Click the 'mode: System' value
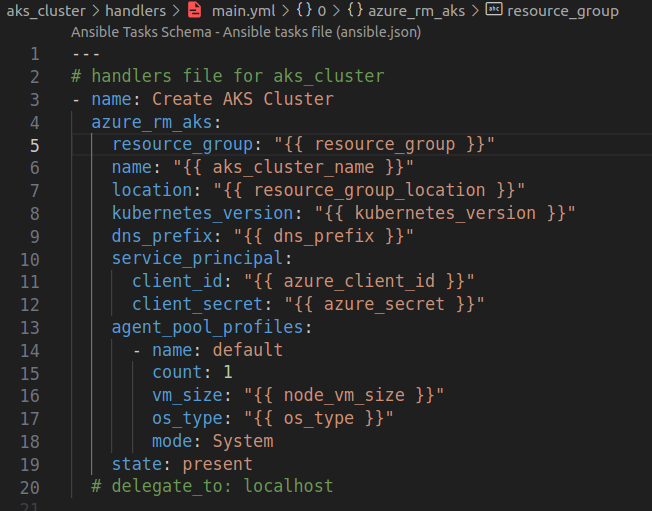Image resolution: width=652 pixels, height=511 pixels. pyautogui.click(x=242, y=441)
